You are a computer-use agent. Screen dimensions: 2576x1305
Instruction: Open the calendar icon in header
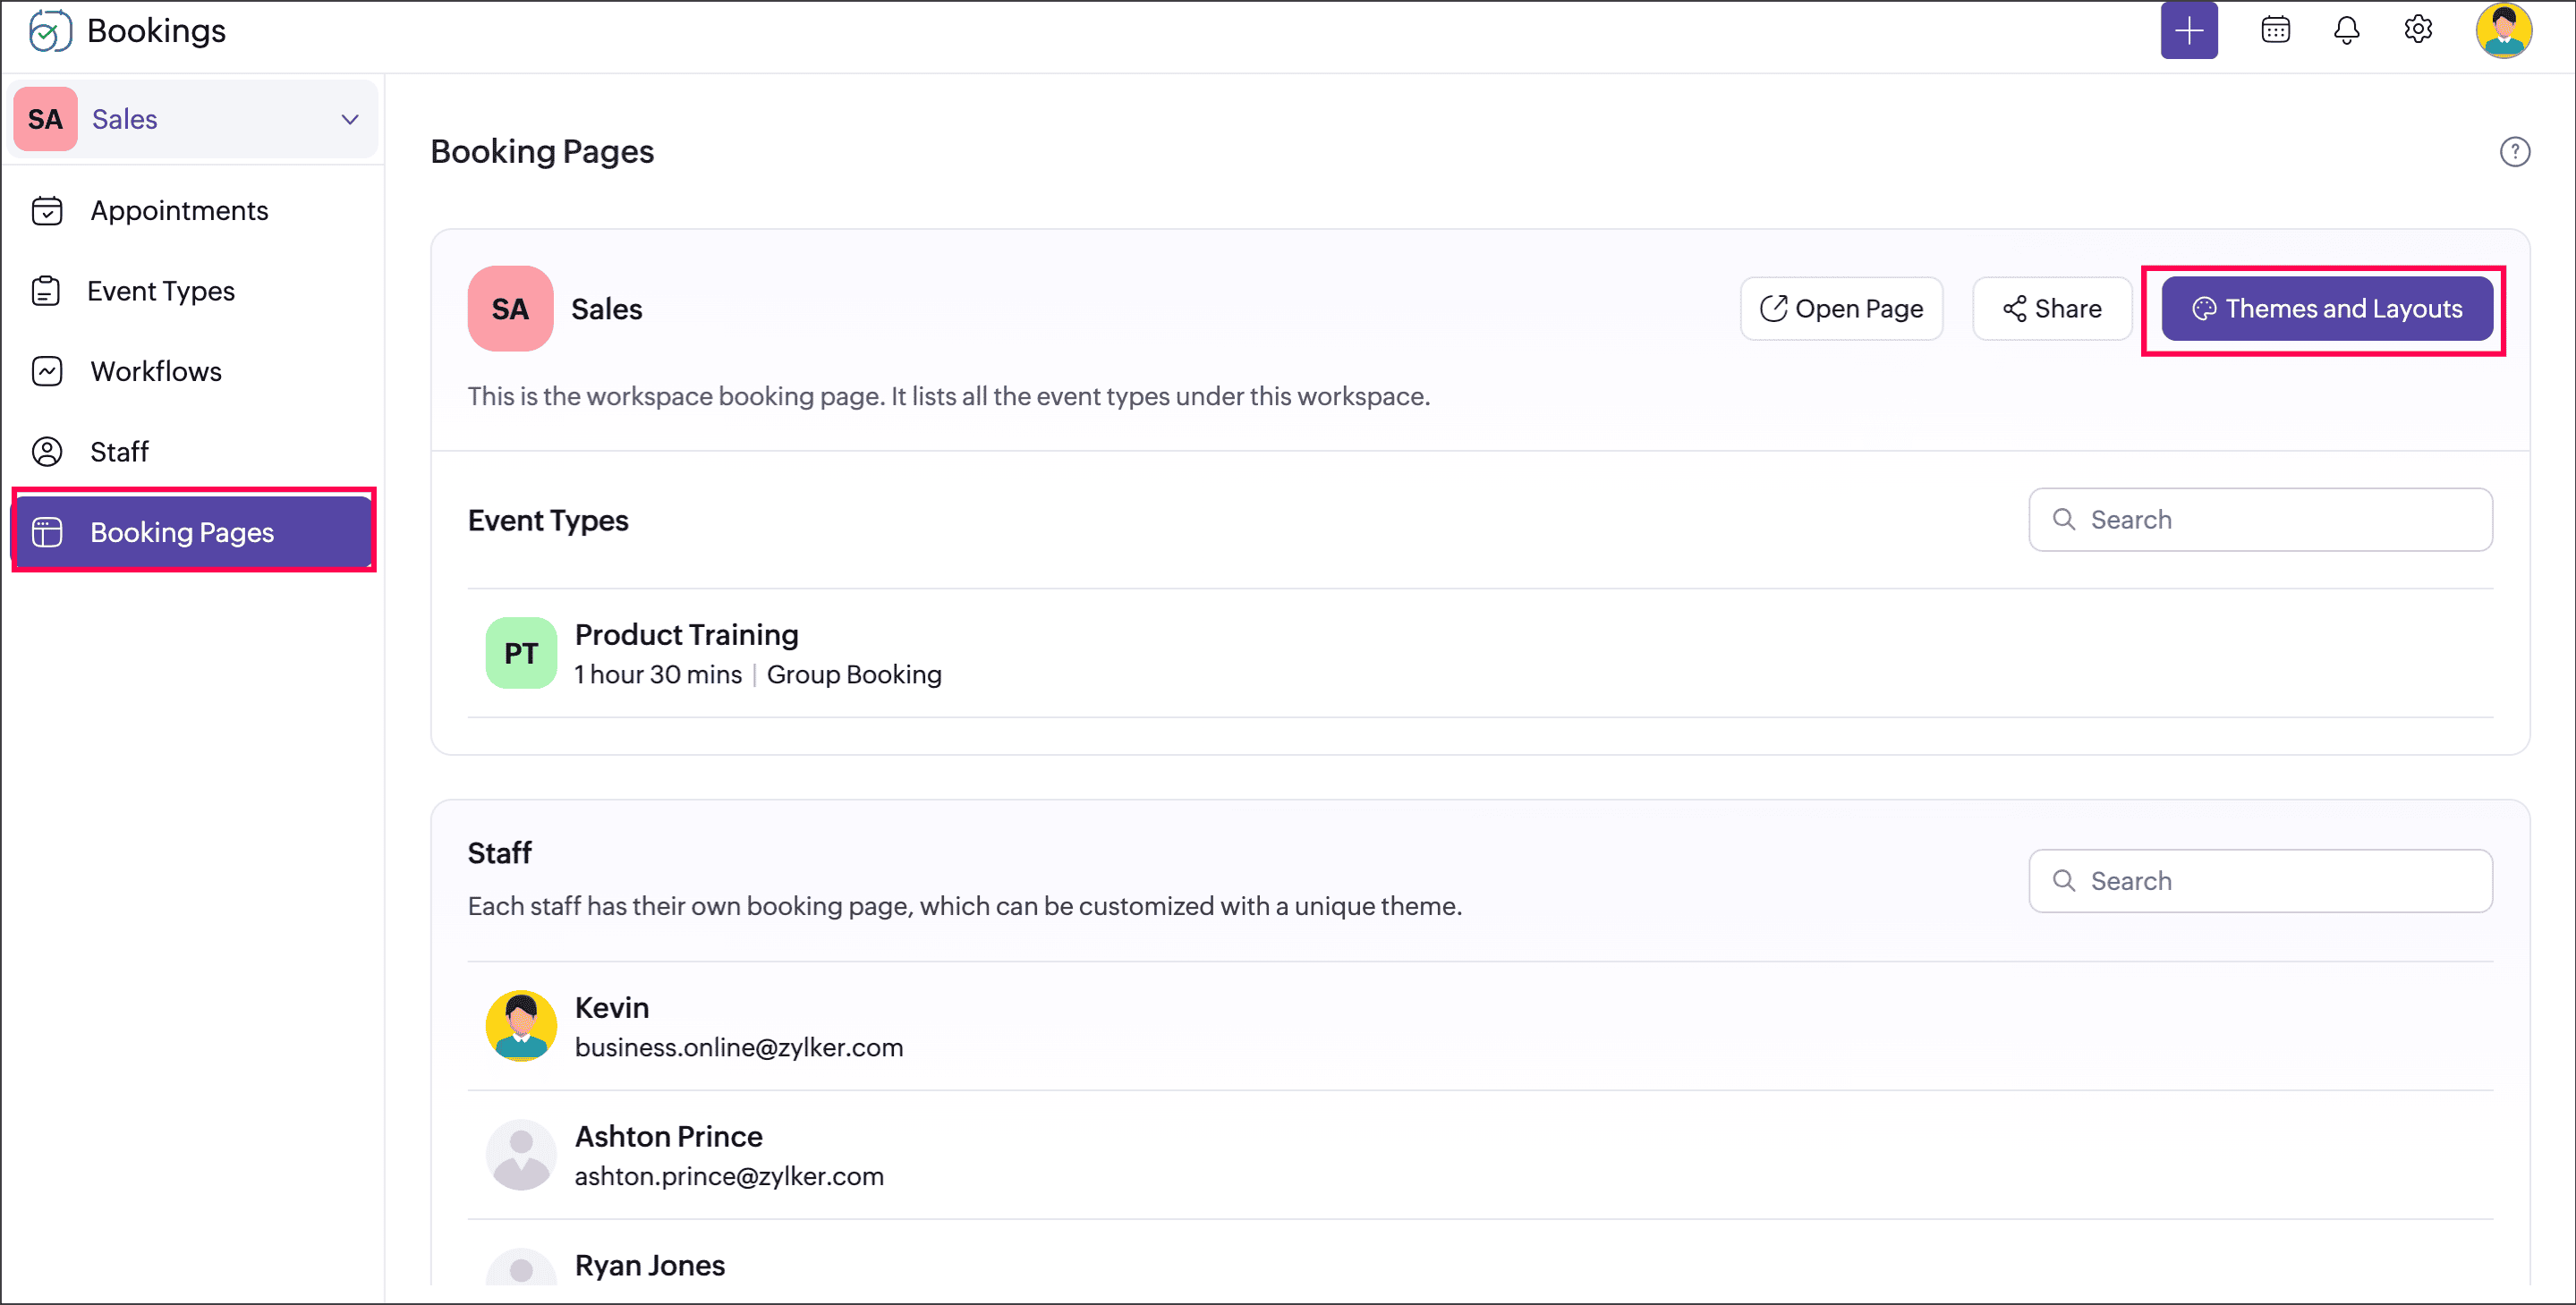2275,30
